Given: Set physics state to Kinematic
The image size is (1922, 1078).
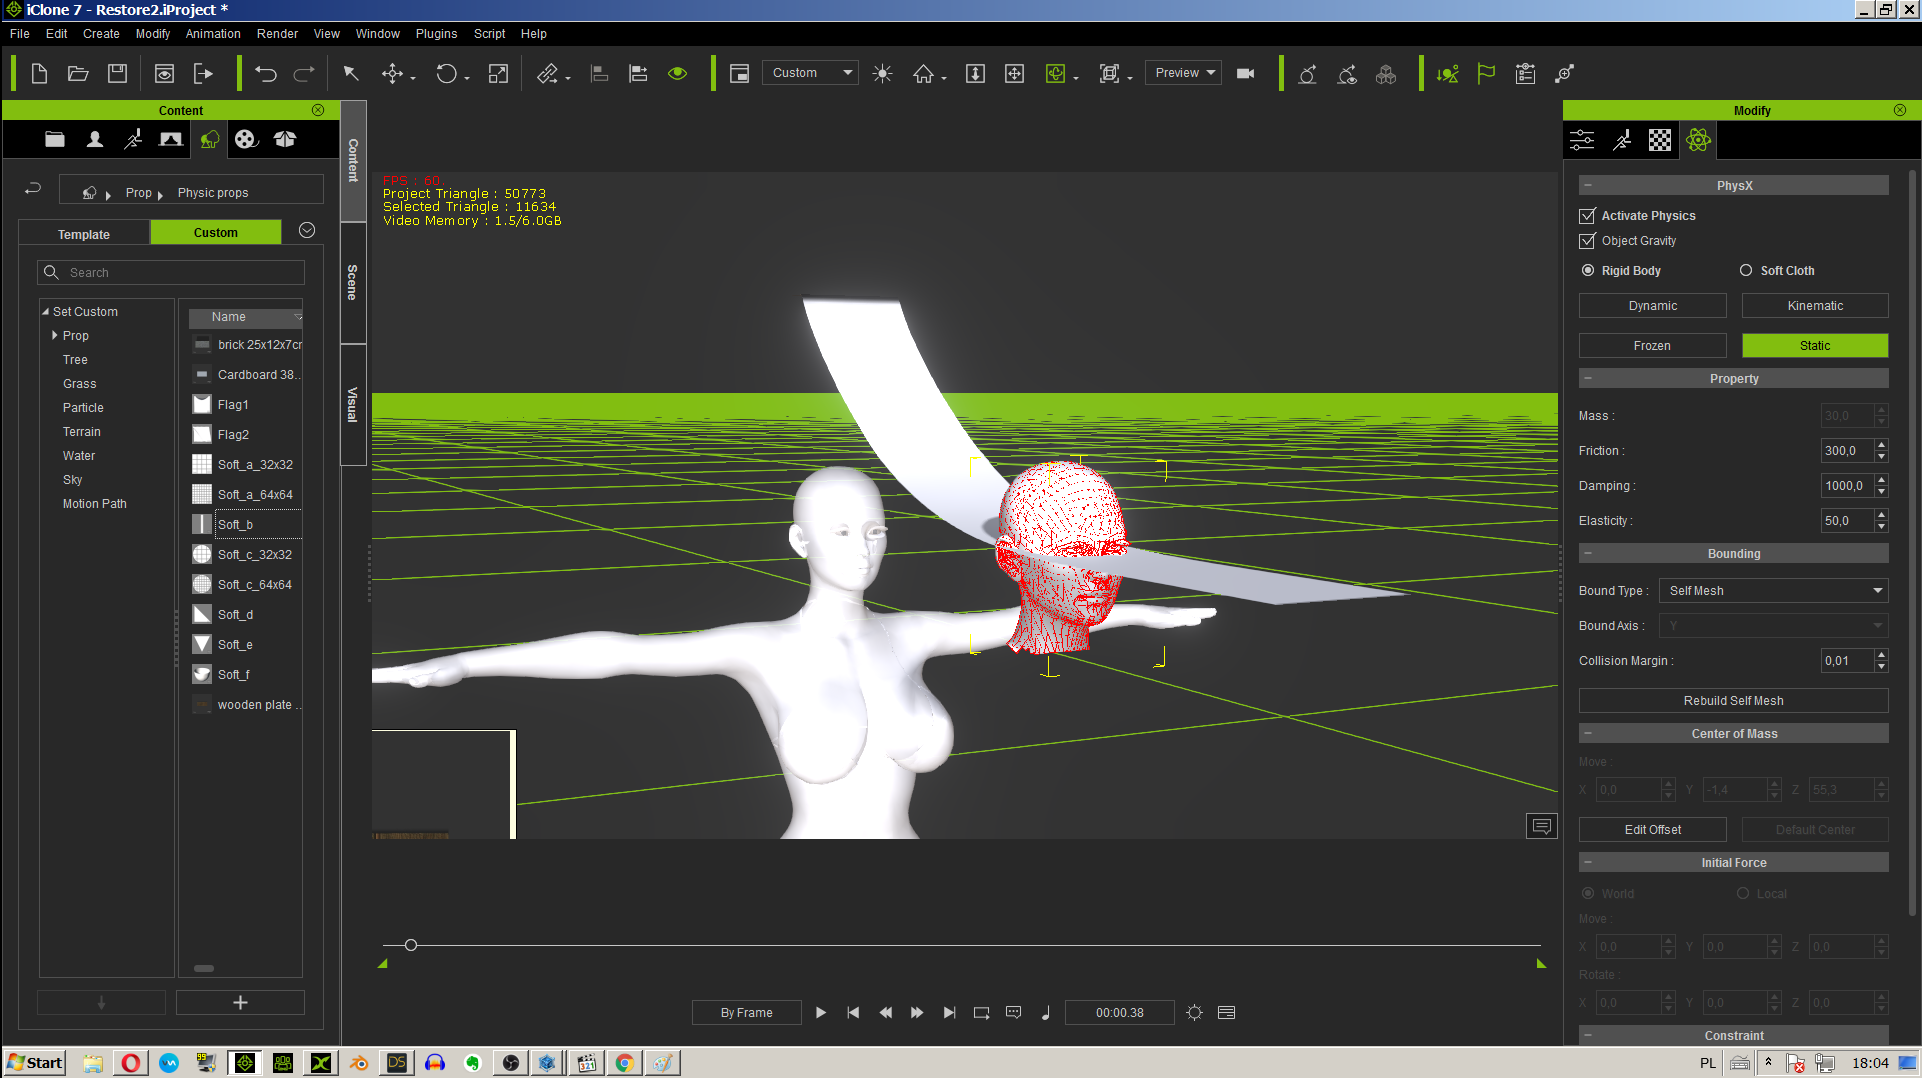Looking at the screenshot, I should [x=1815, y=305].
